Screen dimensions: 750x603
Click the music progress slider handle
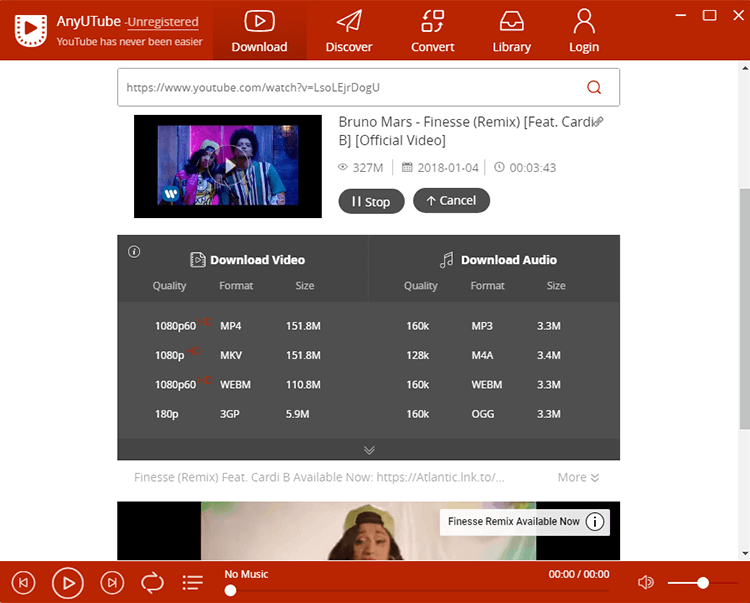[230, 591]
